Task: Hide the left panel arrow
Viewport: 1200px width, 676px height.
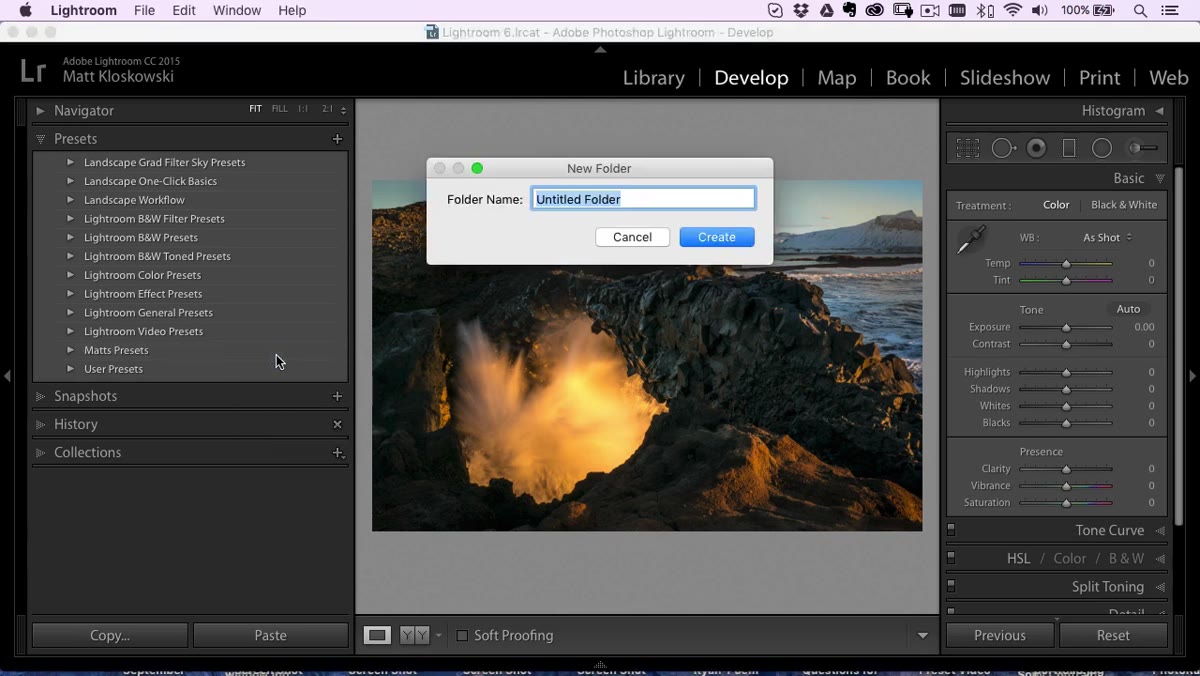Action: tap(8, 376)
